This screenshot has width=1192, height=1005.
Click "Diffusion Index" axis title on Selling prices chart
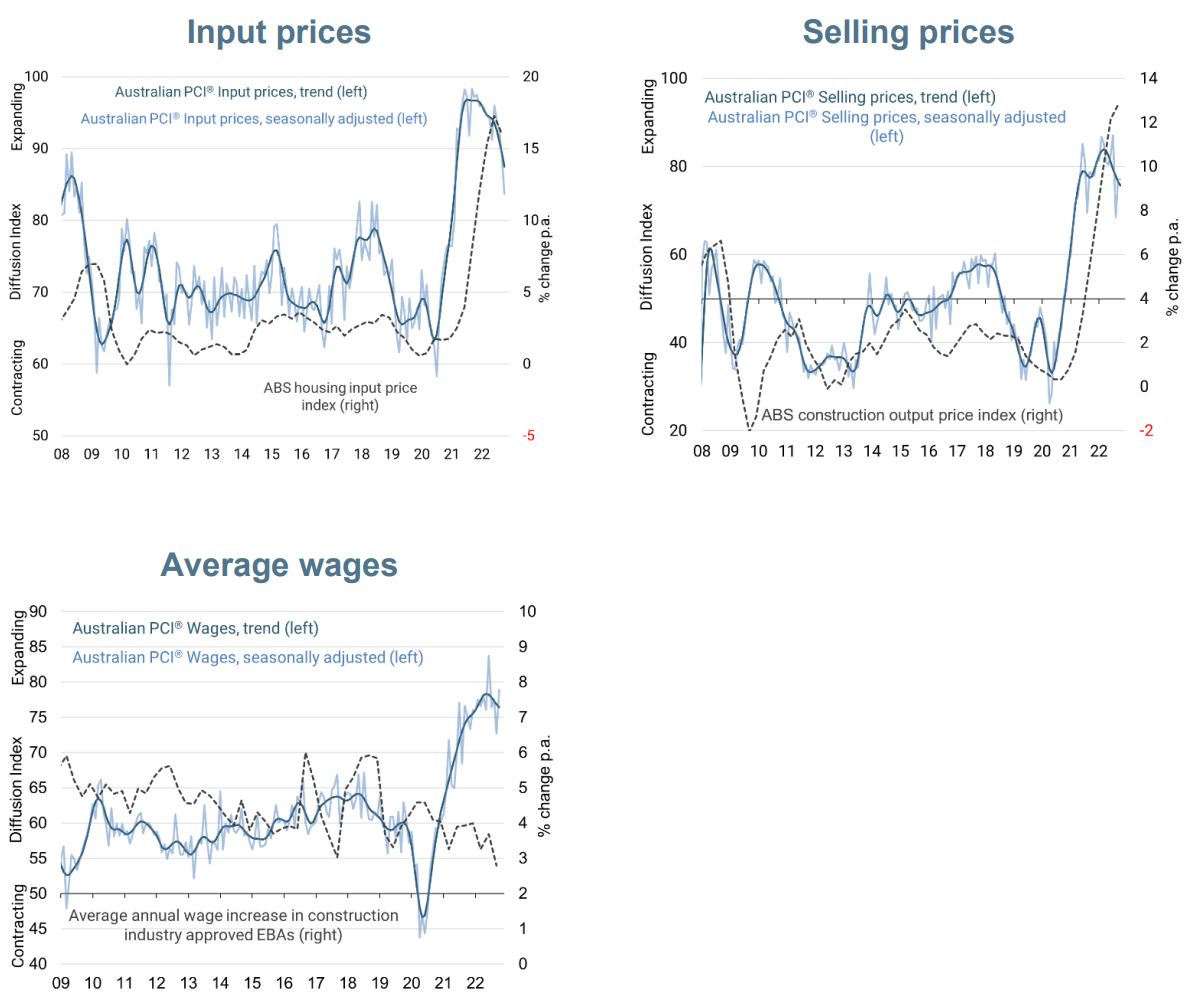click(648, 256)
